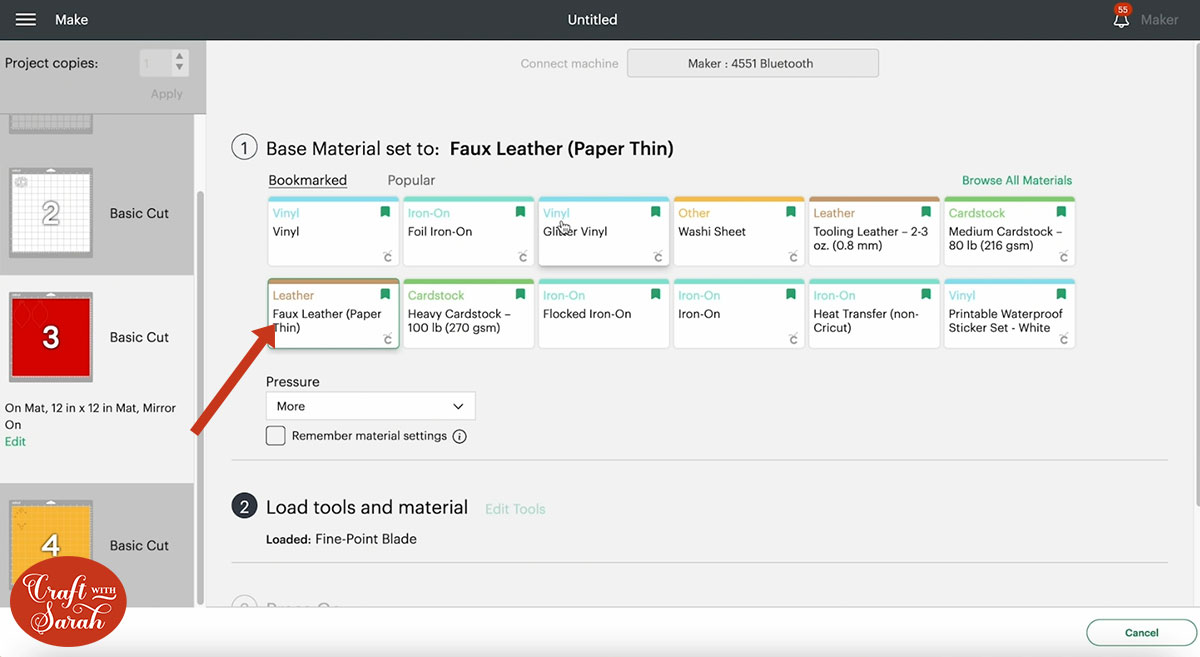Toggle bookmark on Foil Iron-On tile
This screenshot has width=1200, height=657.
[x=521, y=213]
